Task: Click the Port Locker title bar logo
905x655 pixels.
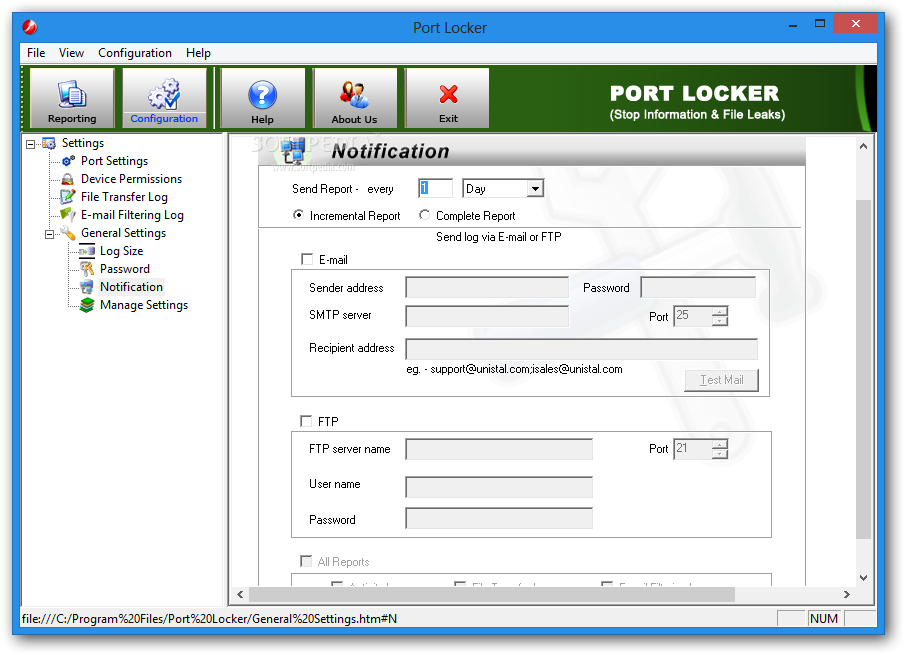Action: pyautogui.click(x=29, y=27)
